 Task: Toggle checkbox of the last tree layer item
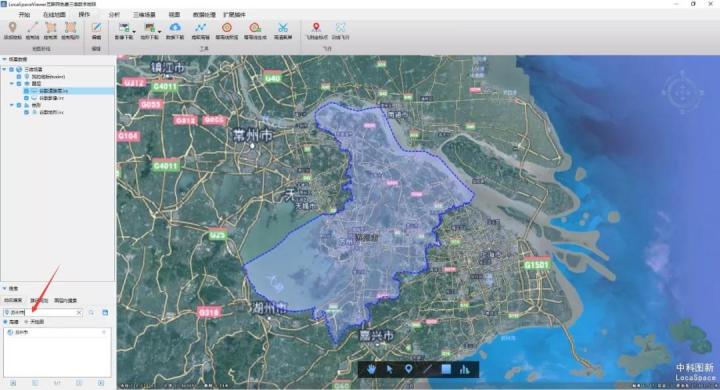coord(26,112)
